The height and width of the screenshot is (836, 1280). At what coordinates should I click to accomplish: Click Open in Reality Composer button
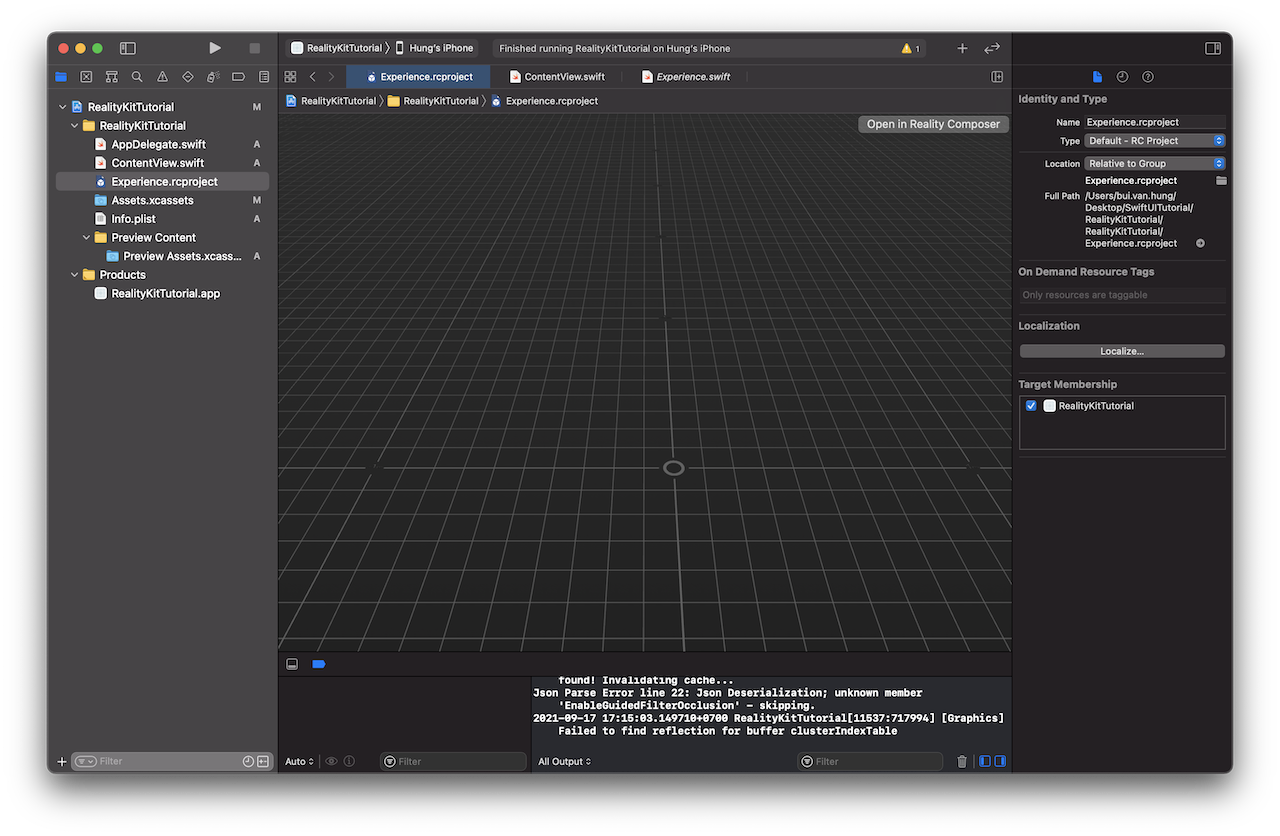point(933,124)
